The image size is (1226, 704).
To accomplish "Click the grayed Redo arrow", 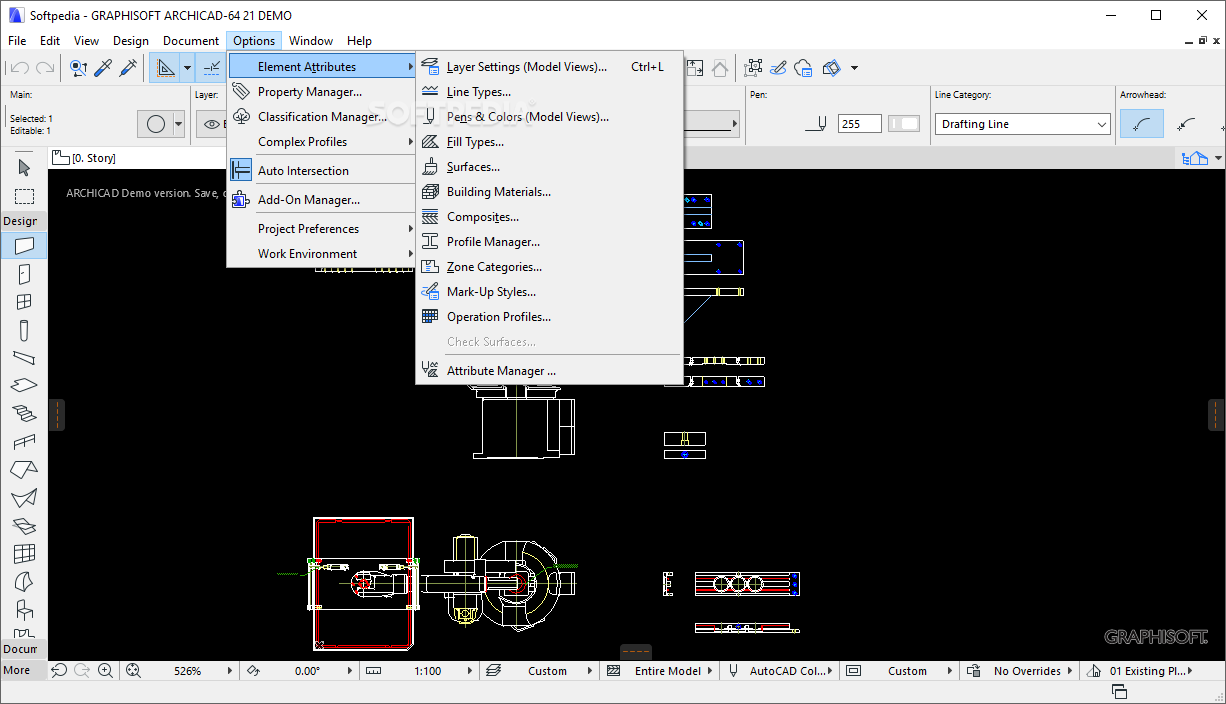I will click(44, 68).
